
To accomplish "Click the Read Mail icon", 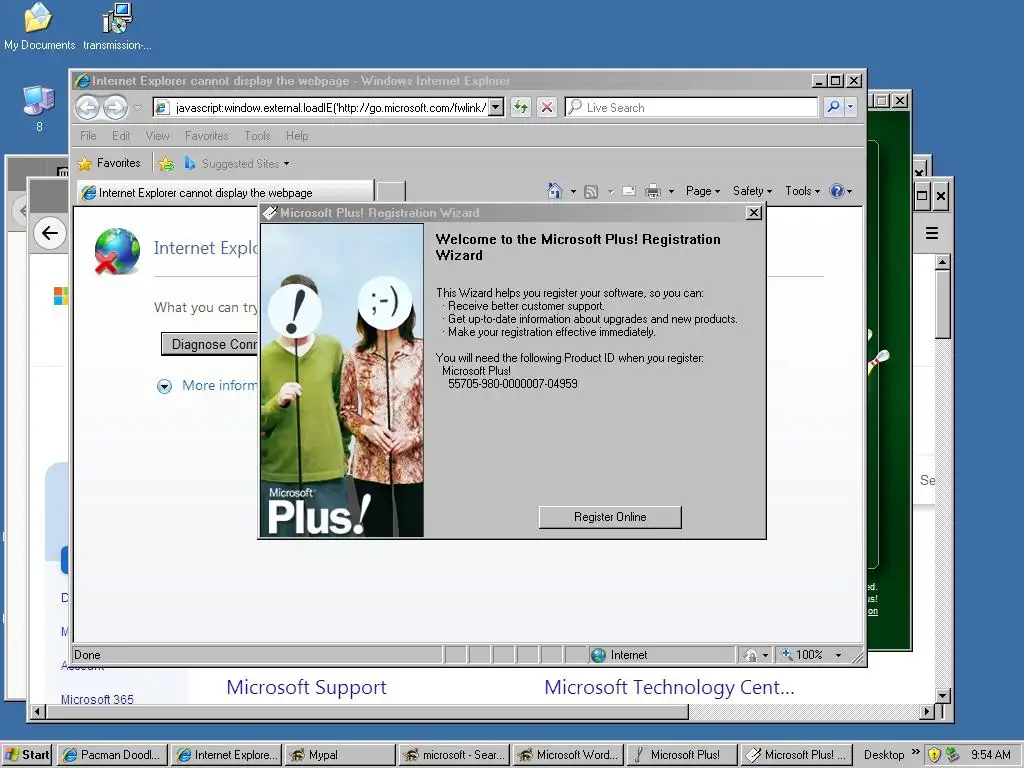I will click(629, 191).
